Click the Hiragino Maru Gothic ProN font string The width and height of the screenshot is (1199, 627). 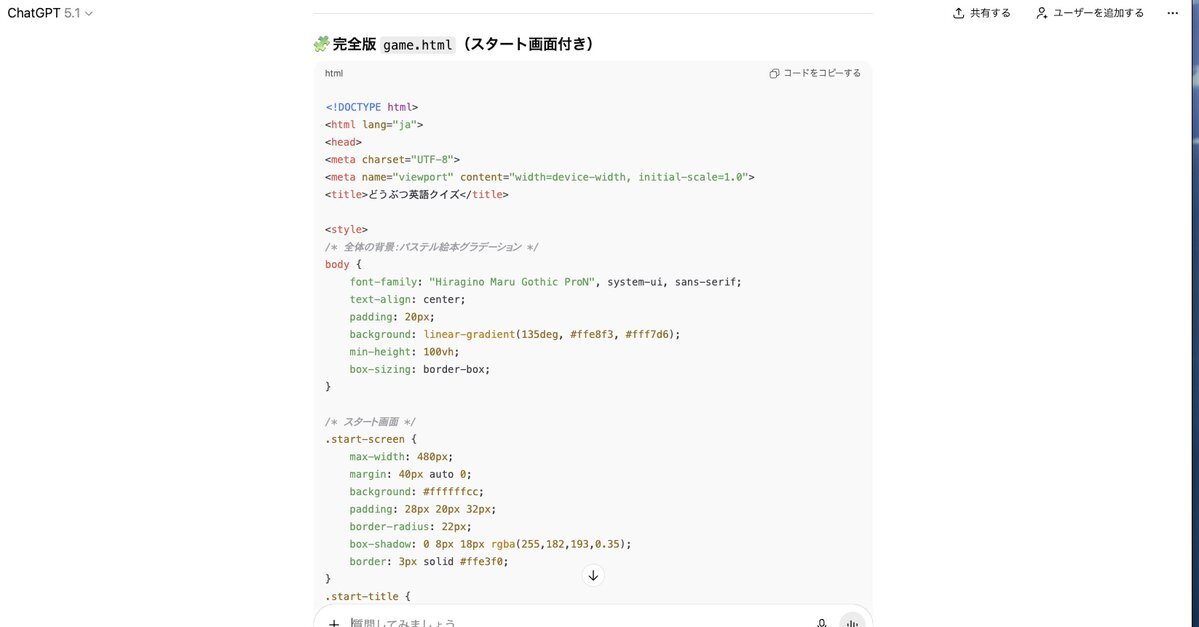tap(512, 282)
